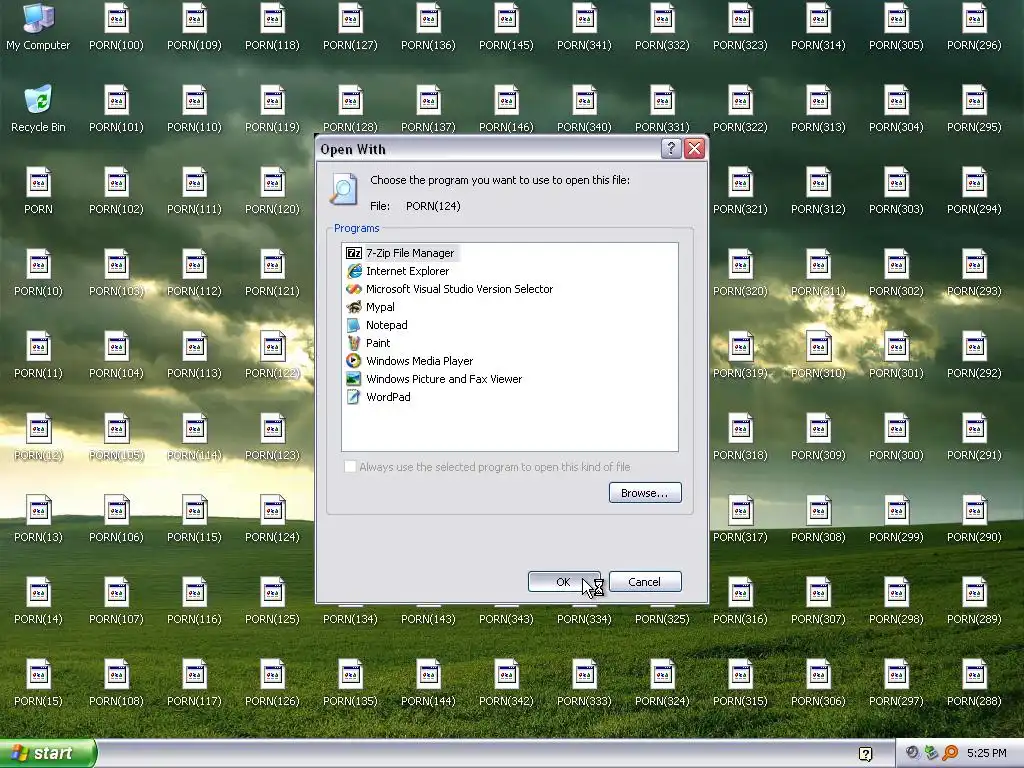Viewport: 1024px width, 768px height.
Task: Select desktop file PORN(10)
Action: point(38,273)
